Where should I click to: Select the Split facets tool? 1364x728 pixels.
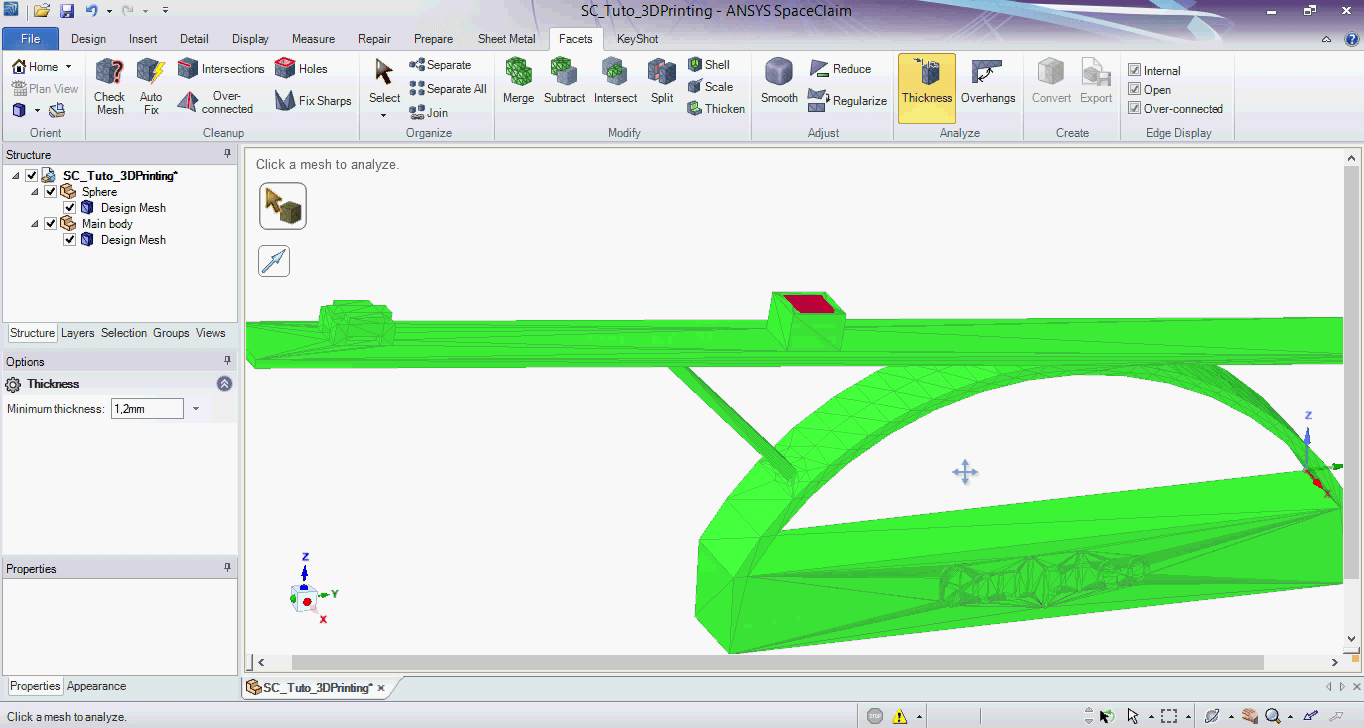662,74
